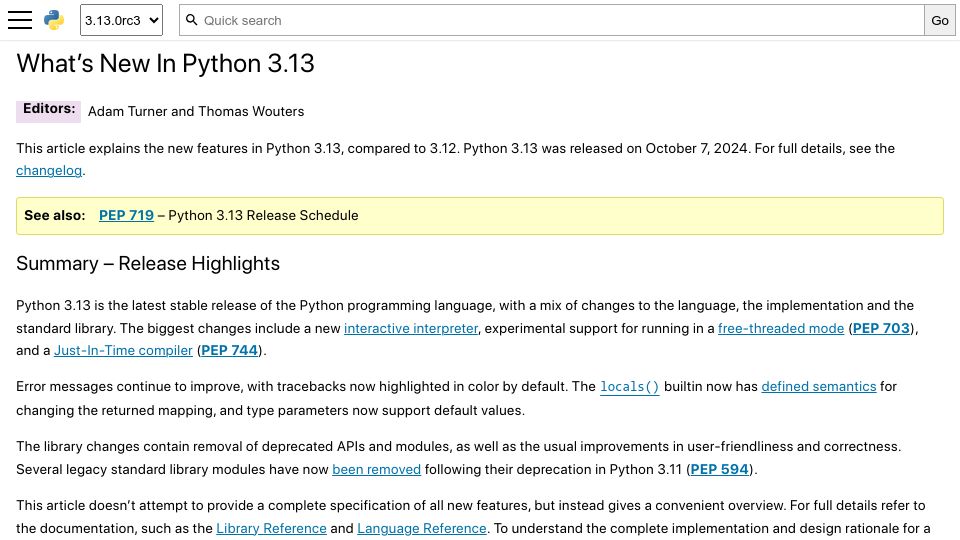Click the magnifier icon in search bar
The width and height of the screenshot is (960, 540).
point(192,20)
